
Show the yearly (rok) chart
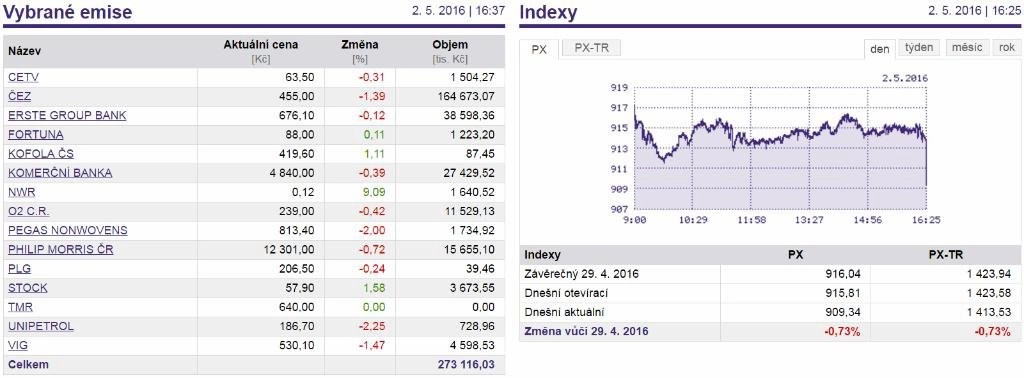click(1006, 48)
